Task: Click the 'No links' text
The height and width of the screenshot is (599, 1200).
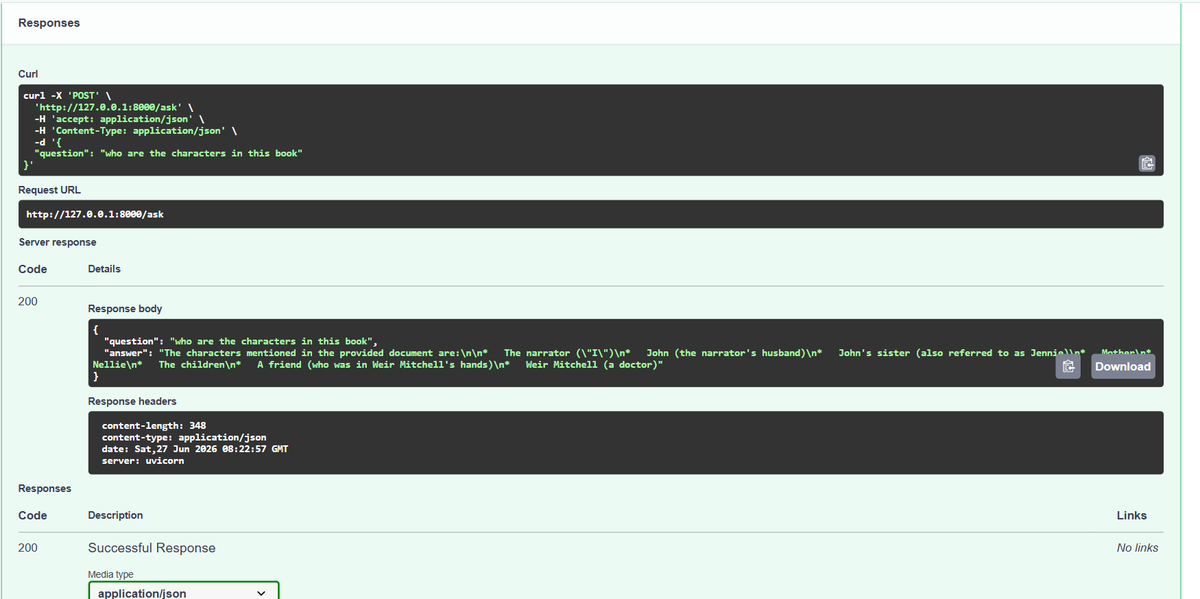Action: 1137,548
